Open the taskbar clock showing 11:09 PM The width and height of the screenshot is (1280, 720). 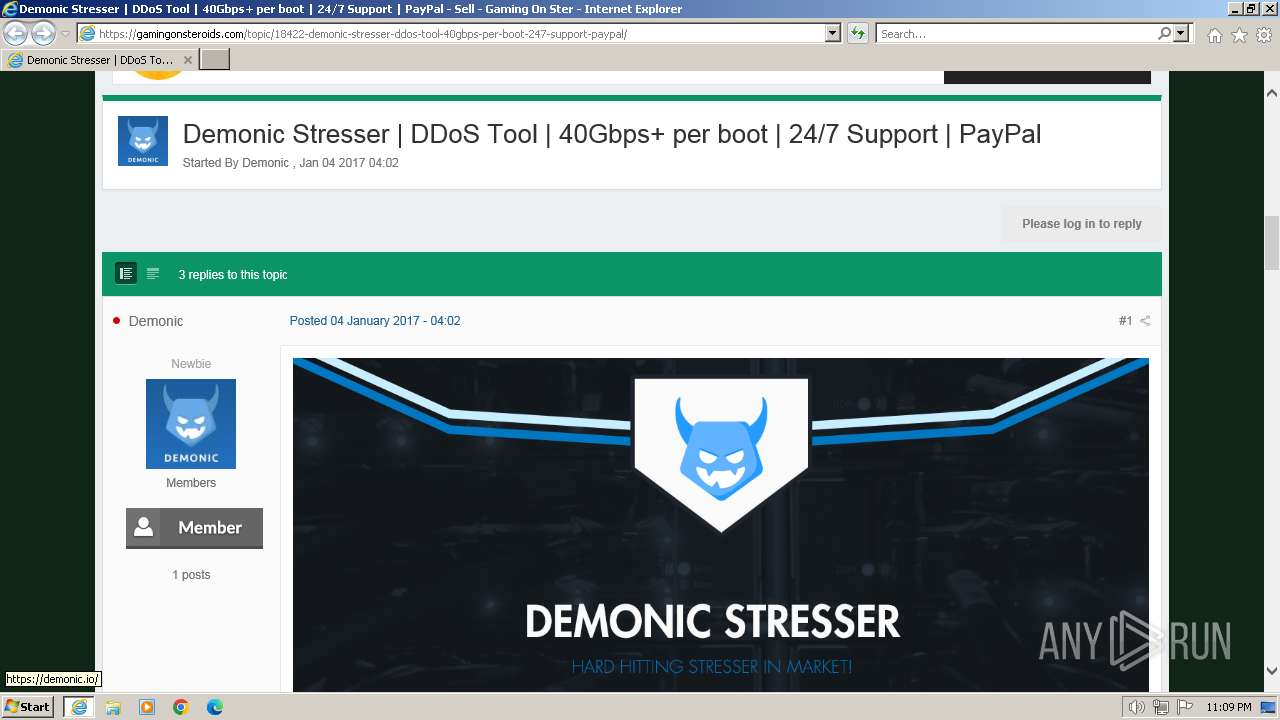1229,707
